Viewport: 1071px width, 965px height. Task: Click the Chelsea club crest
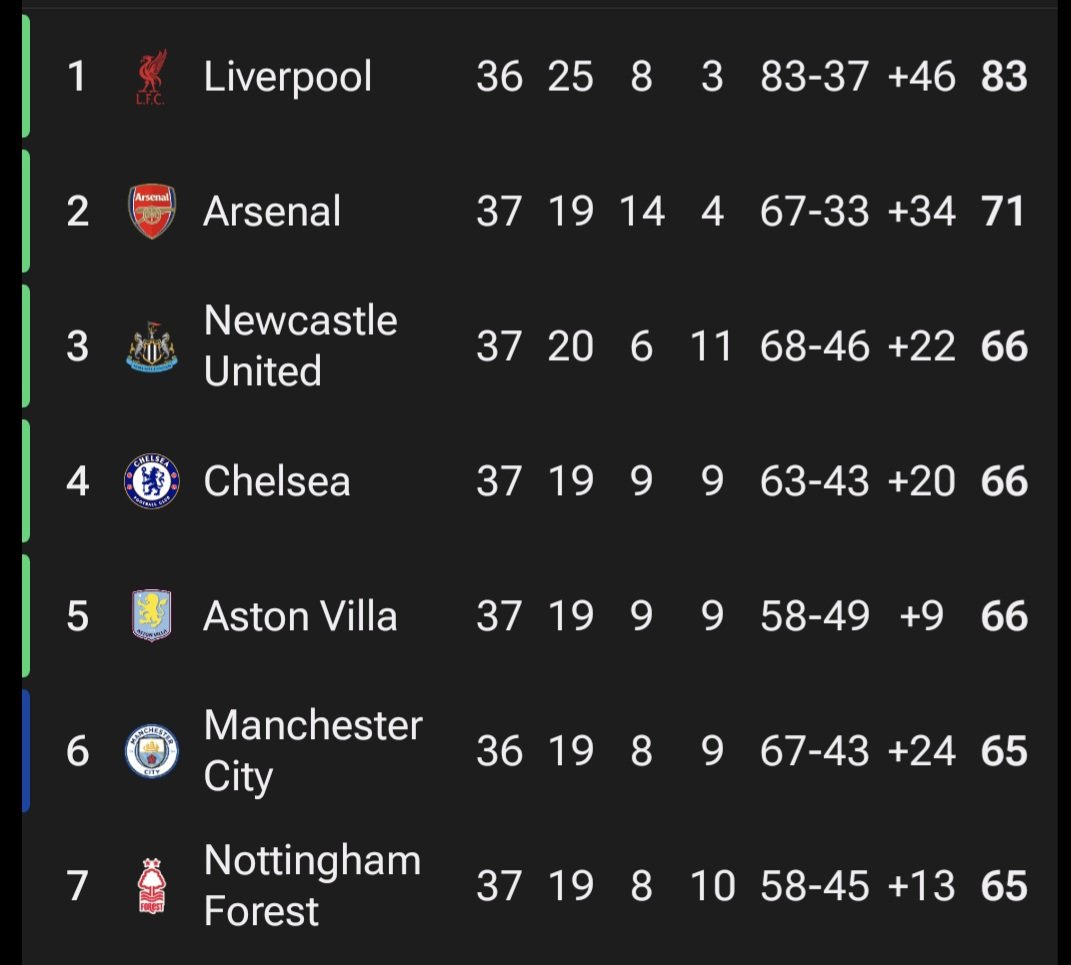click(x=152, y=481)
